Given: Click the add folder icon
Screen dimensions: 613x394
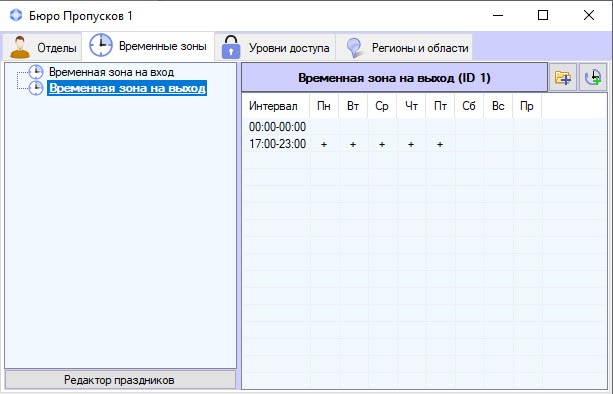Looking at the screenshot, I should tap(563, 77).
